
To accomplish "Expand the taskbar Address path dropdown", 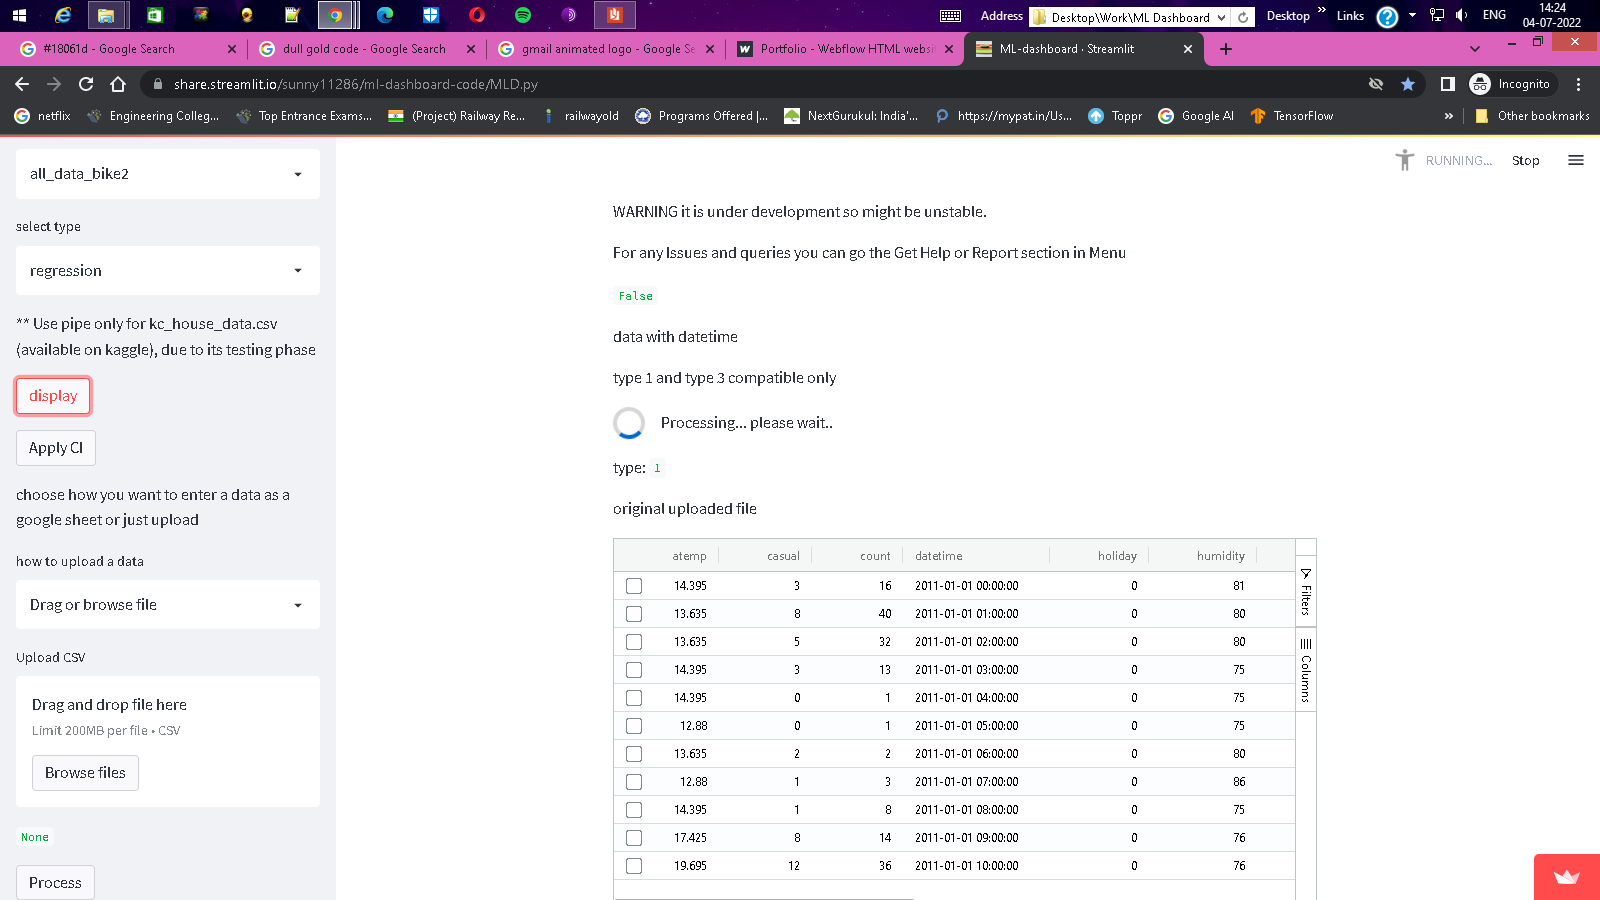I will coord(1222,17).
